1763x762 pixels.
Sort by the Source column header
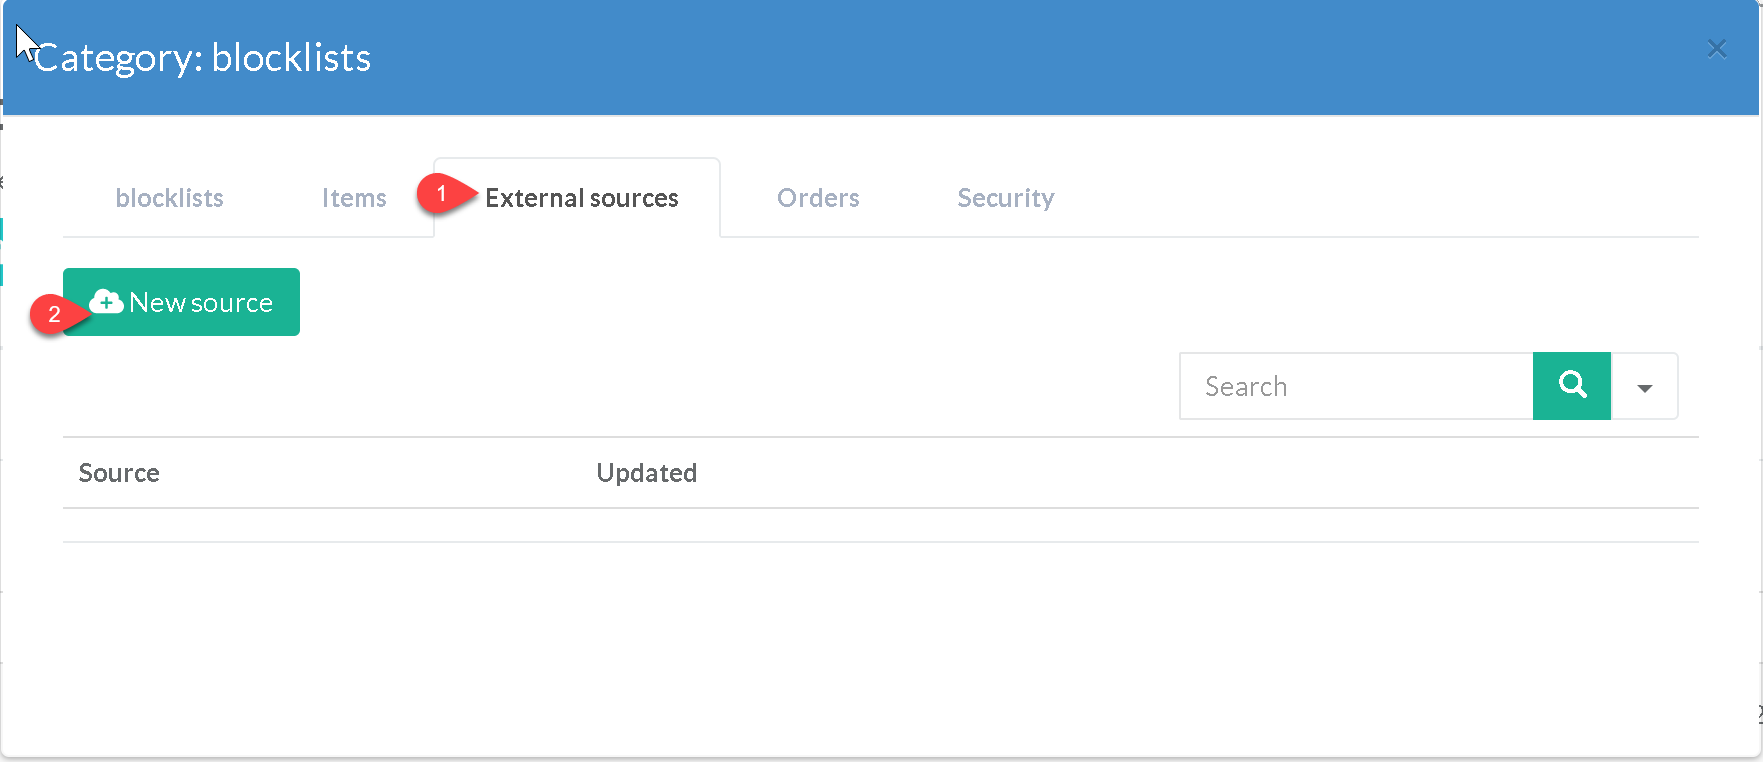coord(119,473)
